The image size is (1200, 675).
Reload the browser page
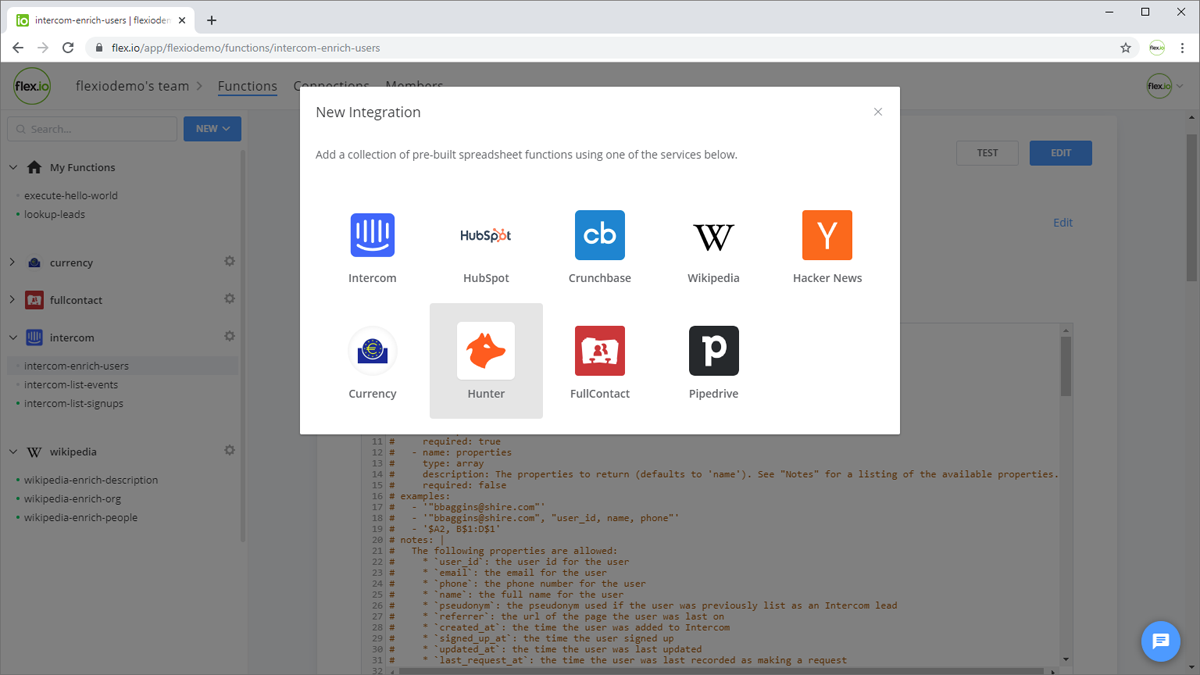[68, 47]
